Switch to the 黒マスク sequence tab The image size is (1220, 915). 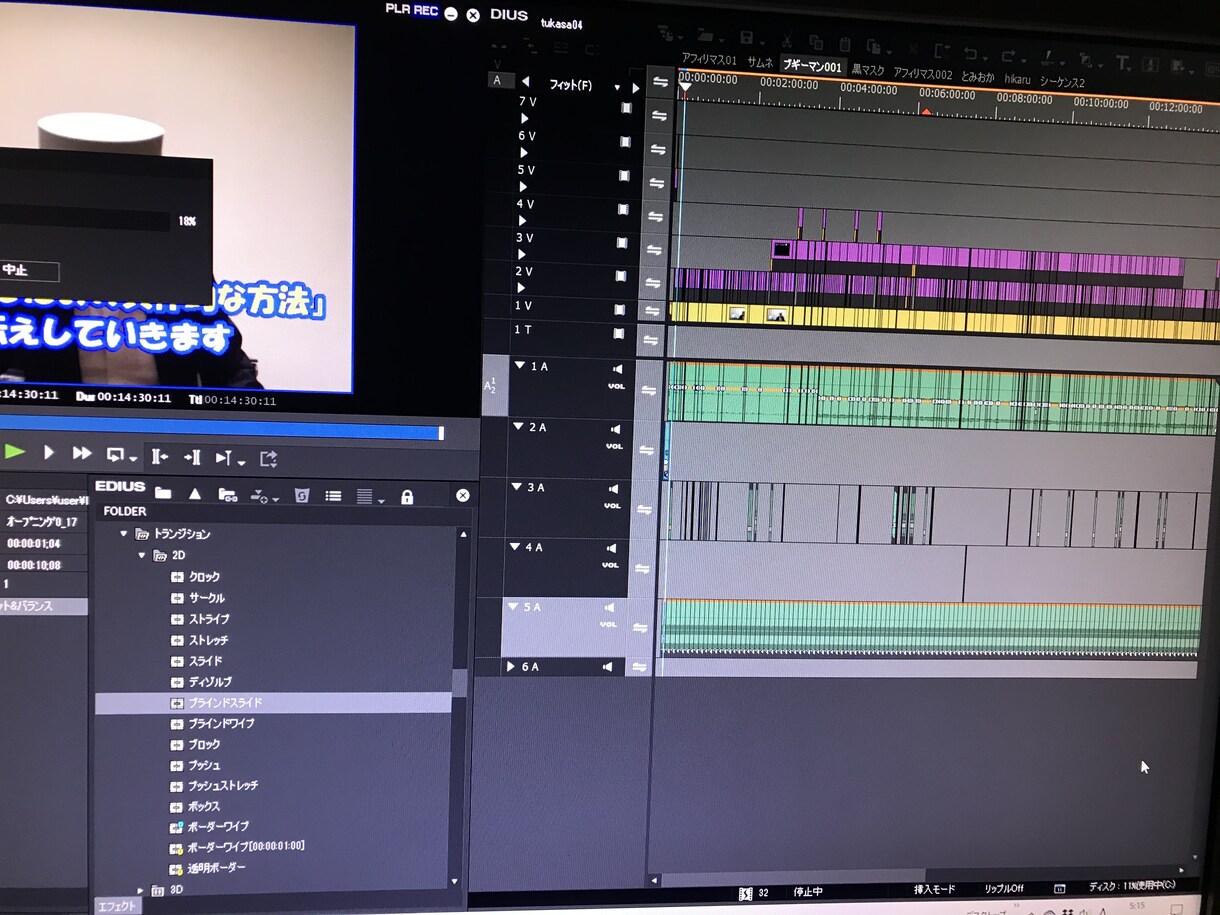(868, 70)
